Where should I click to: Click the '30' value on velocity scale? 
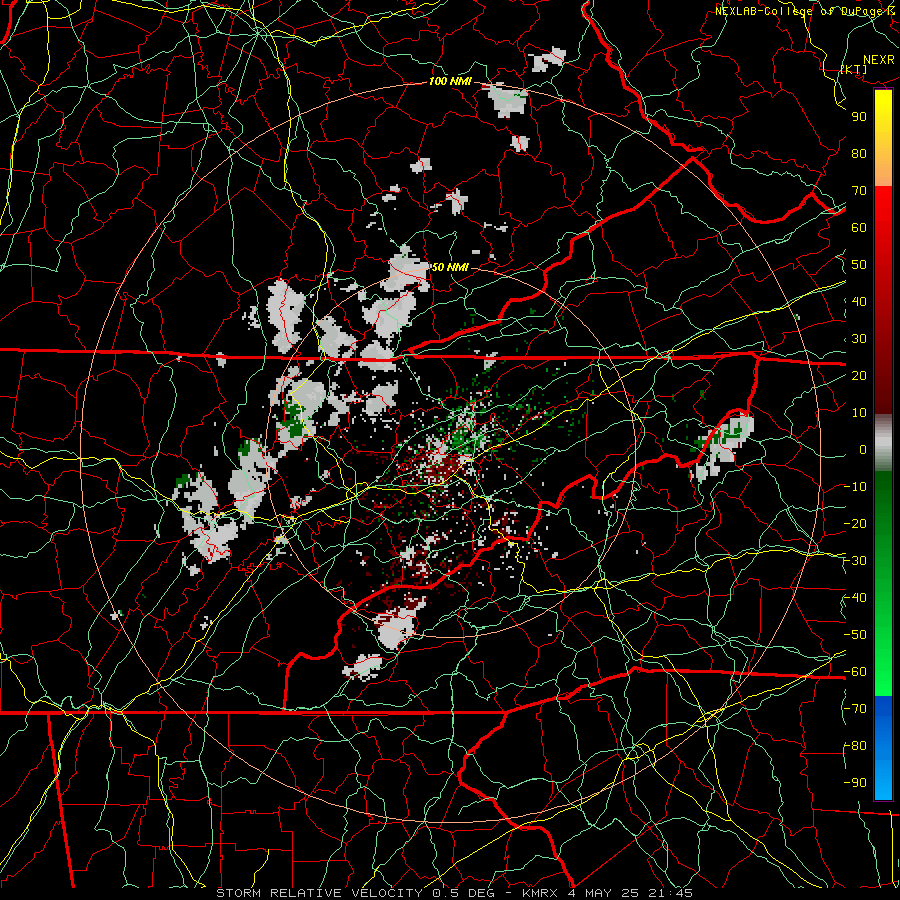(x=859, y=339)
